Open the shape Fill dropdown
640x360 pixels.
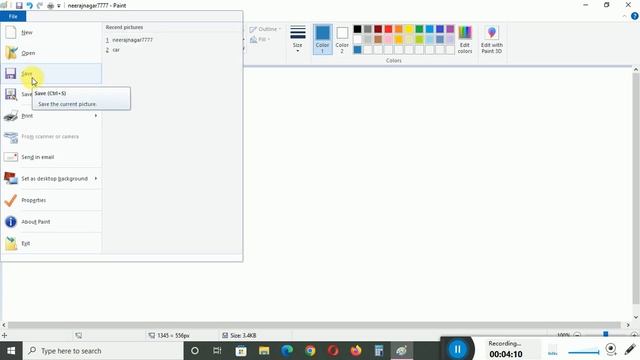pos(260,39)
